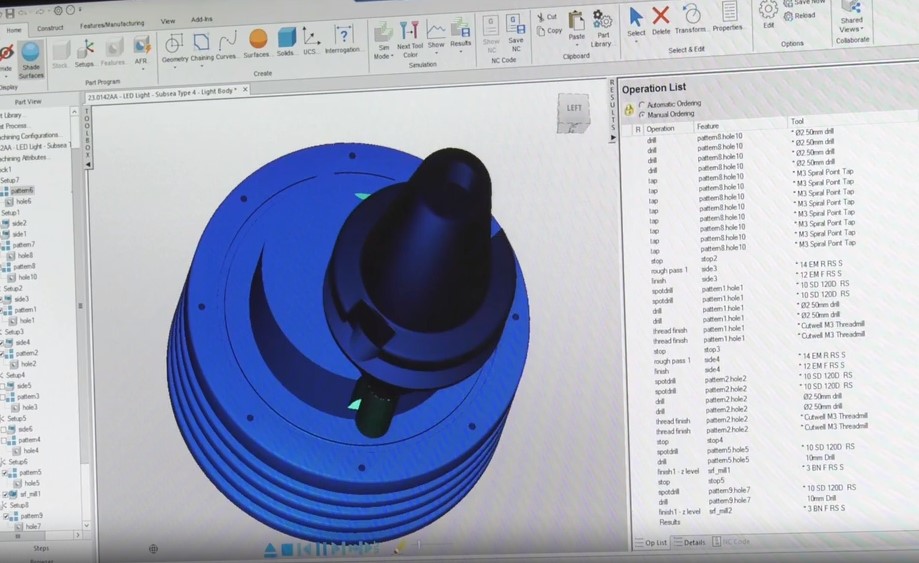Screen dimensions: 919x563
Task: Open the Add-Ins ribbon tab
Action: coord(202,19)
